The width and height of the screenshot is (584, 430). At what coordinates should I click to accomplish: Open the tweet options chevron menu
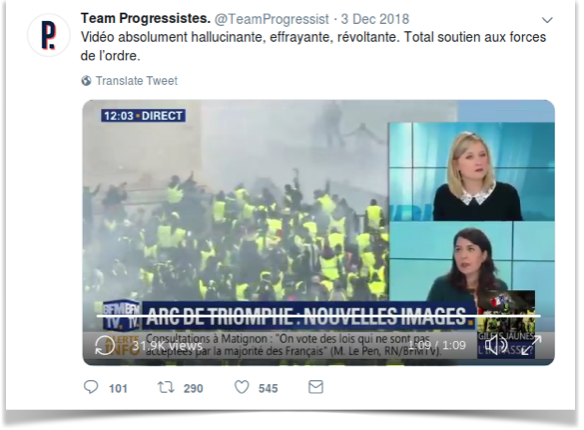pos(547,20)
